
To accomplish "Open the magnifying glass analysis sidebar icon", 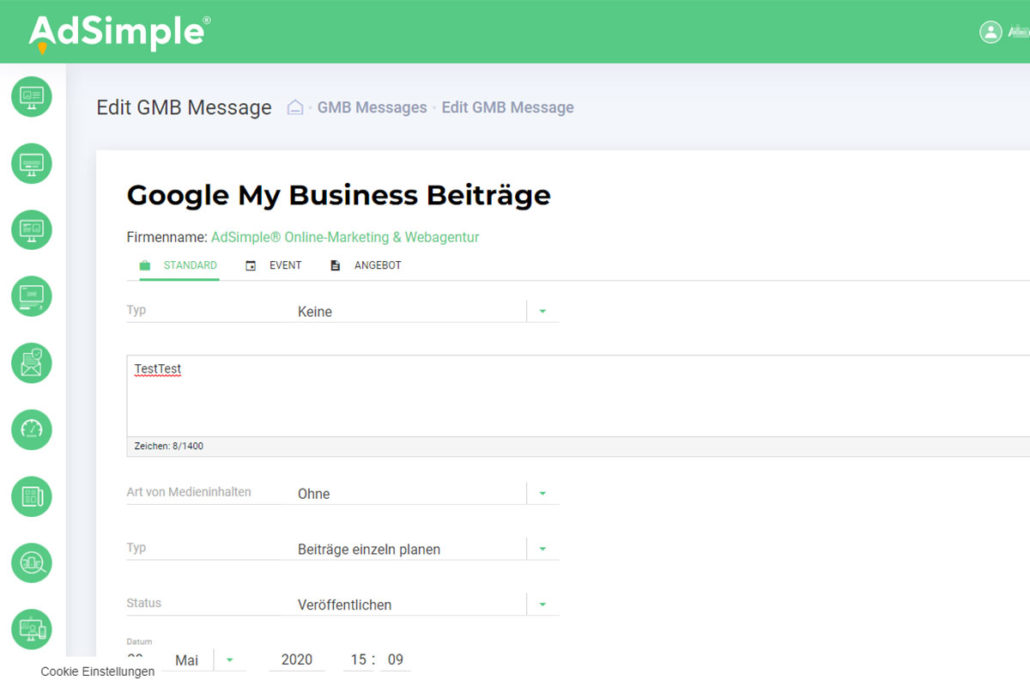I will (x=31, y=563).
